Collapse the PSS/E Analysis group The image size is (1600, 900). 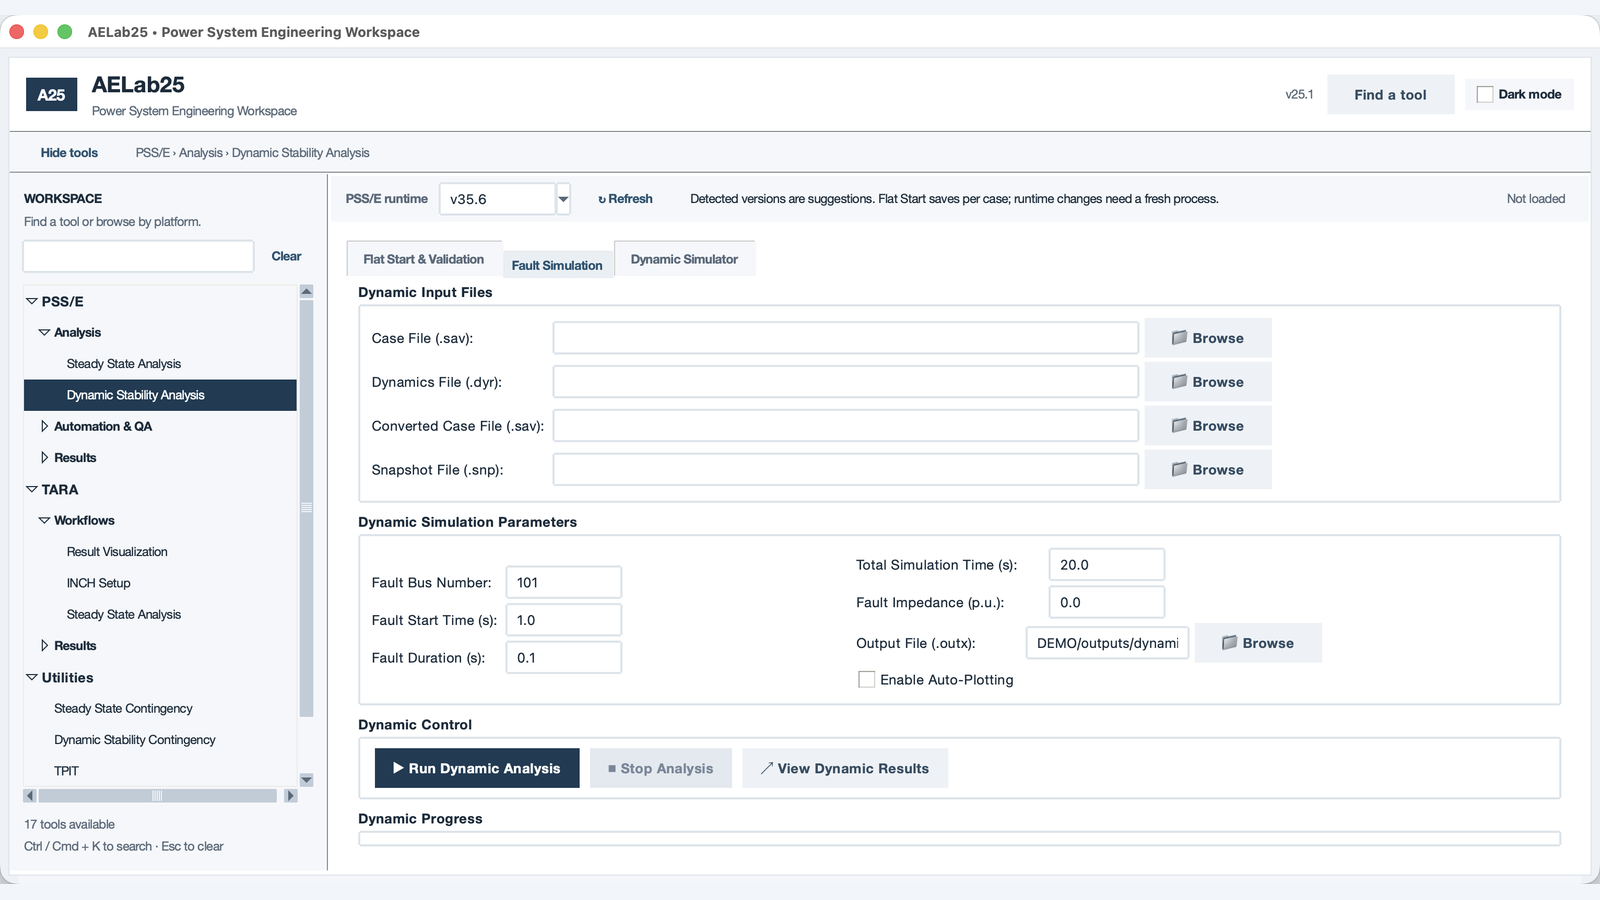[x=44, y=332]
